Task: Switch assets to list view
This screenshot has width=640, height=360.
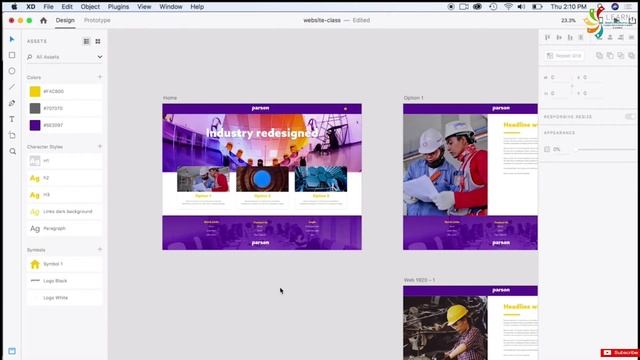Action: tap(87, 41)
